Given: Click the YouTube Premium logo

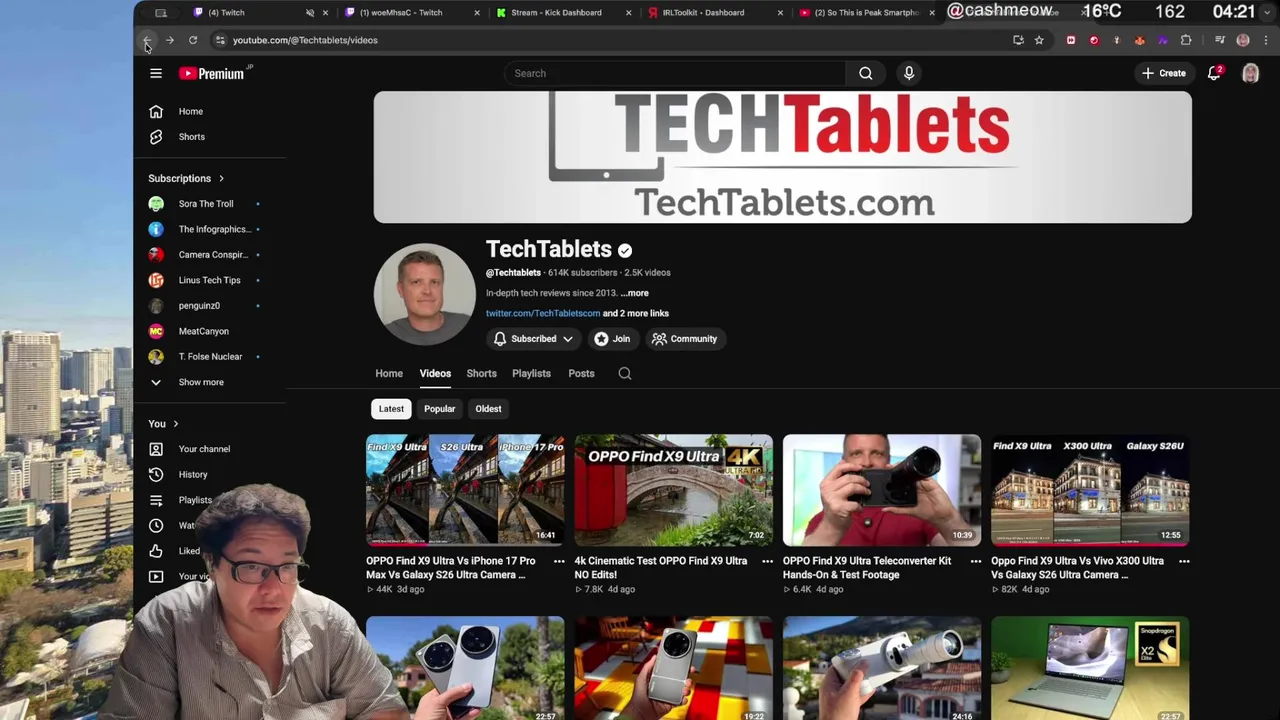Looking at the screenshot, I should (x=212, y=73).
